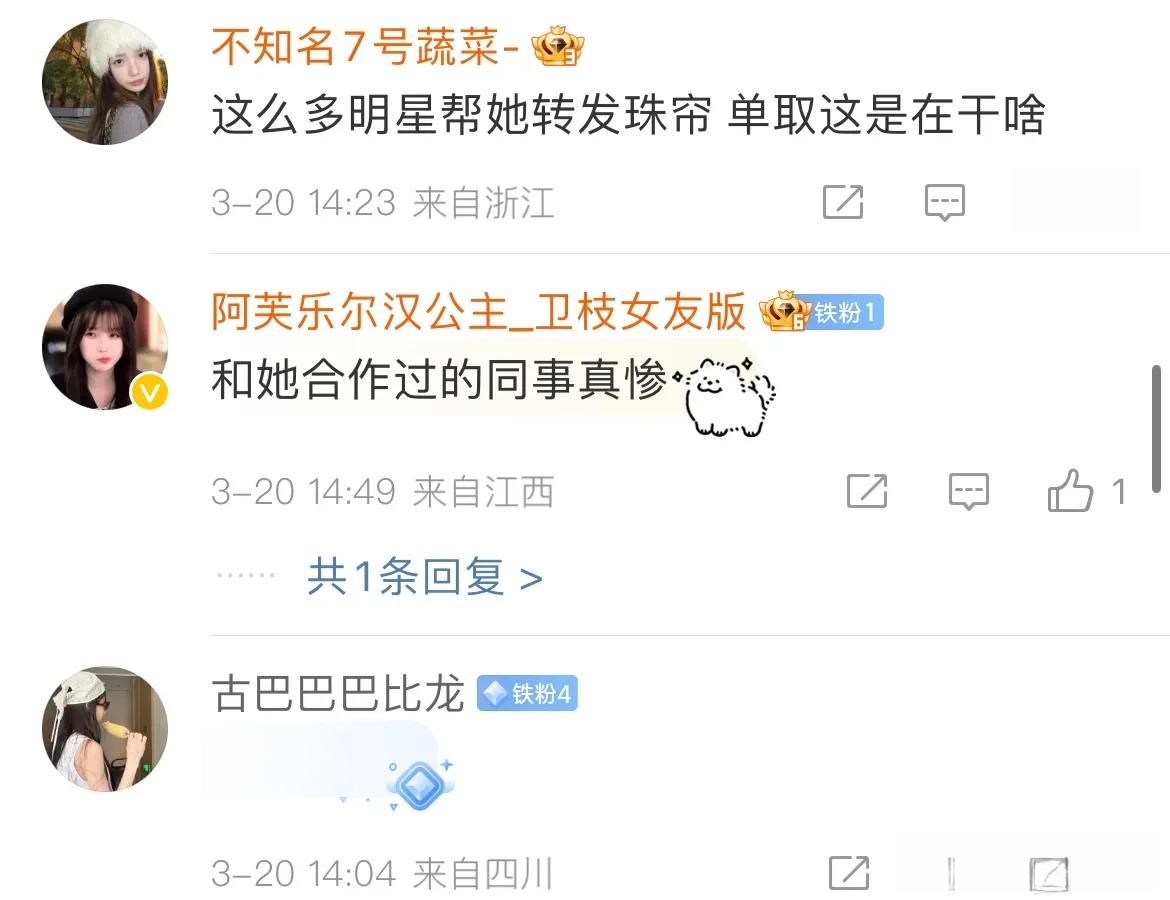Tap the repost icon on the Sichuan comment
Viewport: 1170px width, 900px height.
tap(849, 872)
